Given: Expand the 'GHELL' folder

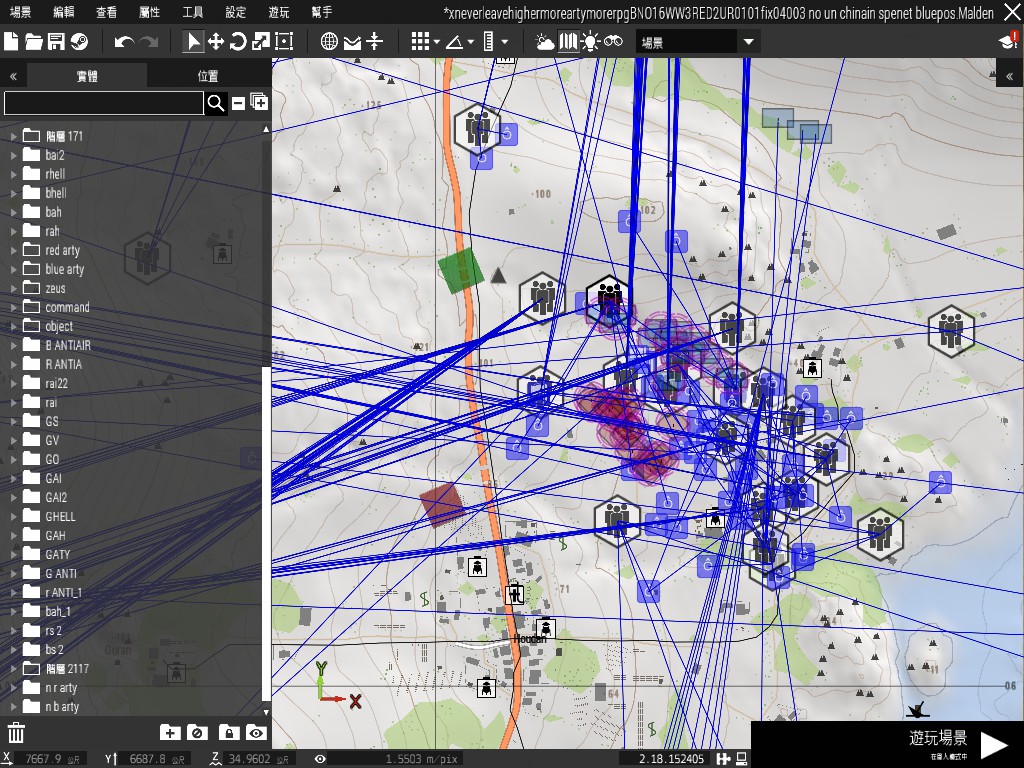Looking at the screenshot, I should [x=13, y=517].
